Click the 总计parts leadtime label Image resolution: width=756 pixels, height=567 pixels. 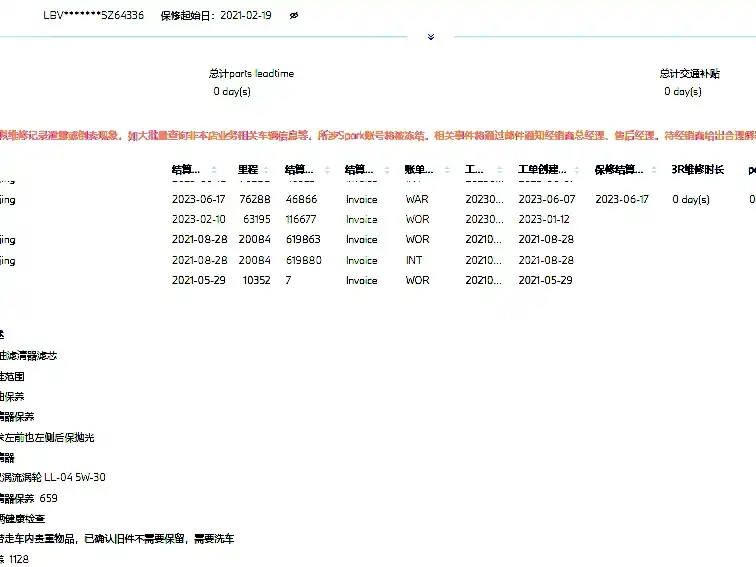click(251, 74)
